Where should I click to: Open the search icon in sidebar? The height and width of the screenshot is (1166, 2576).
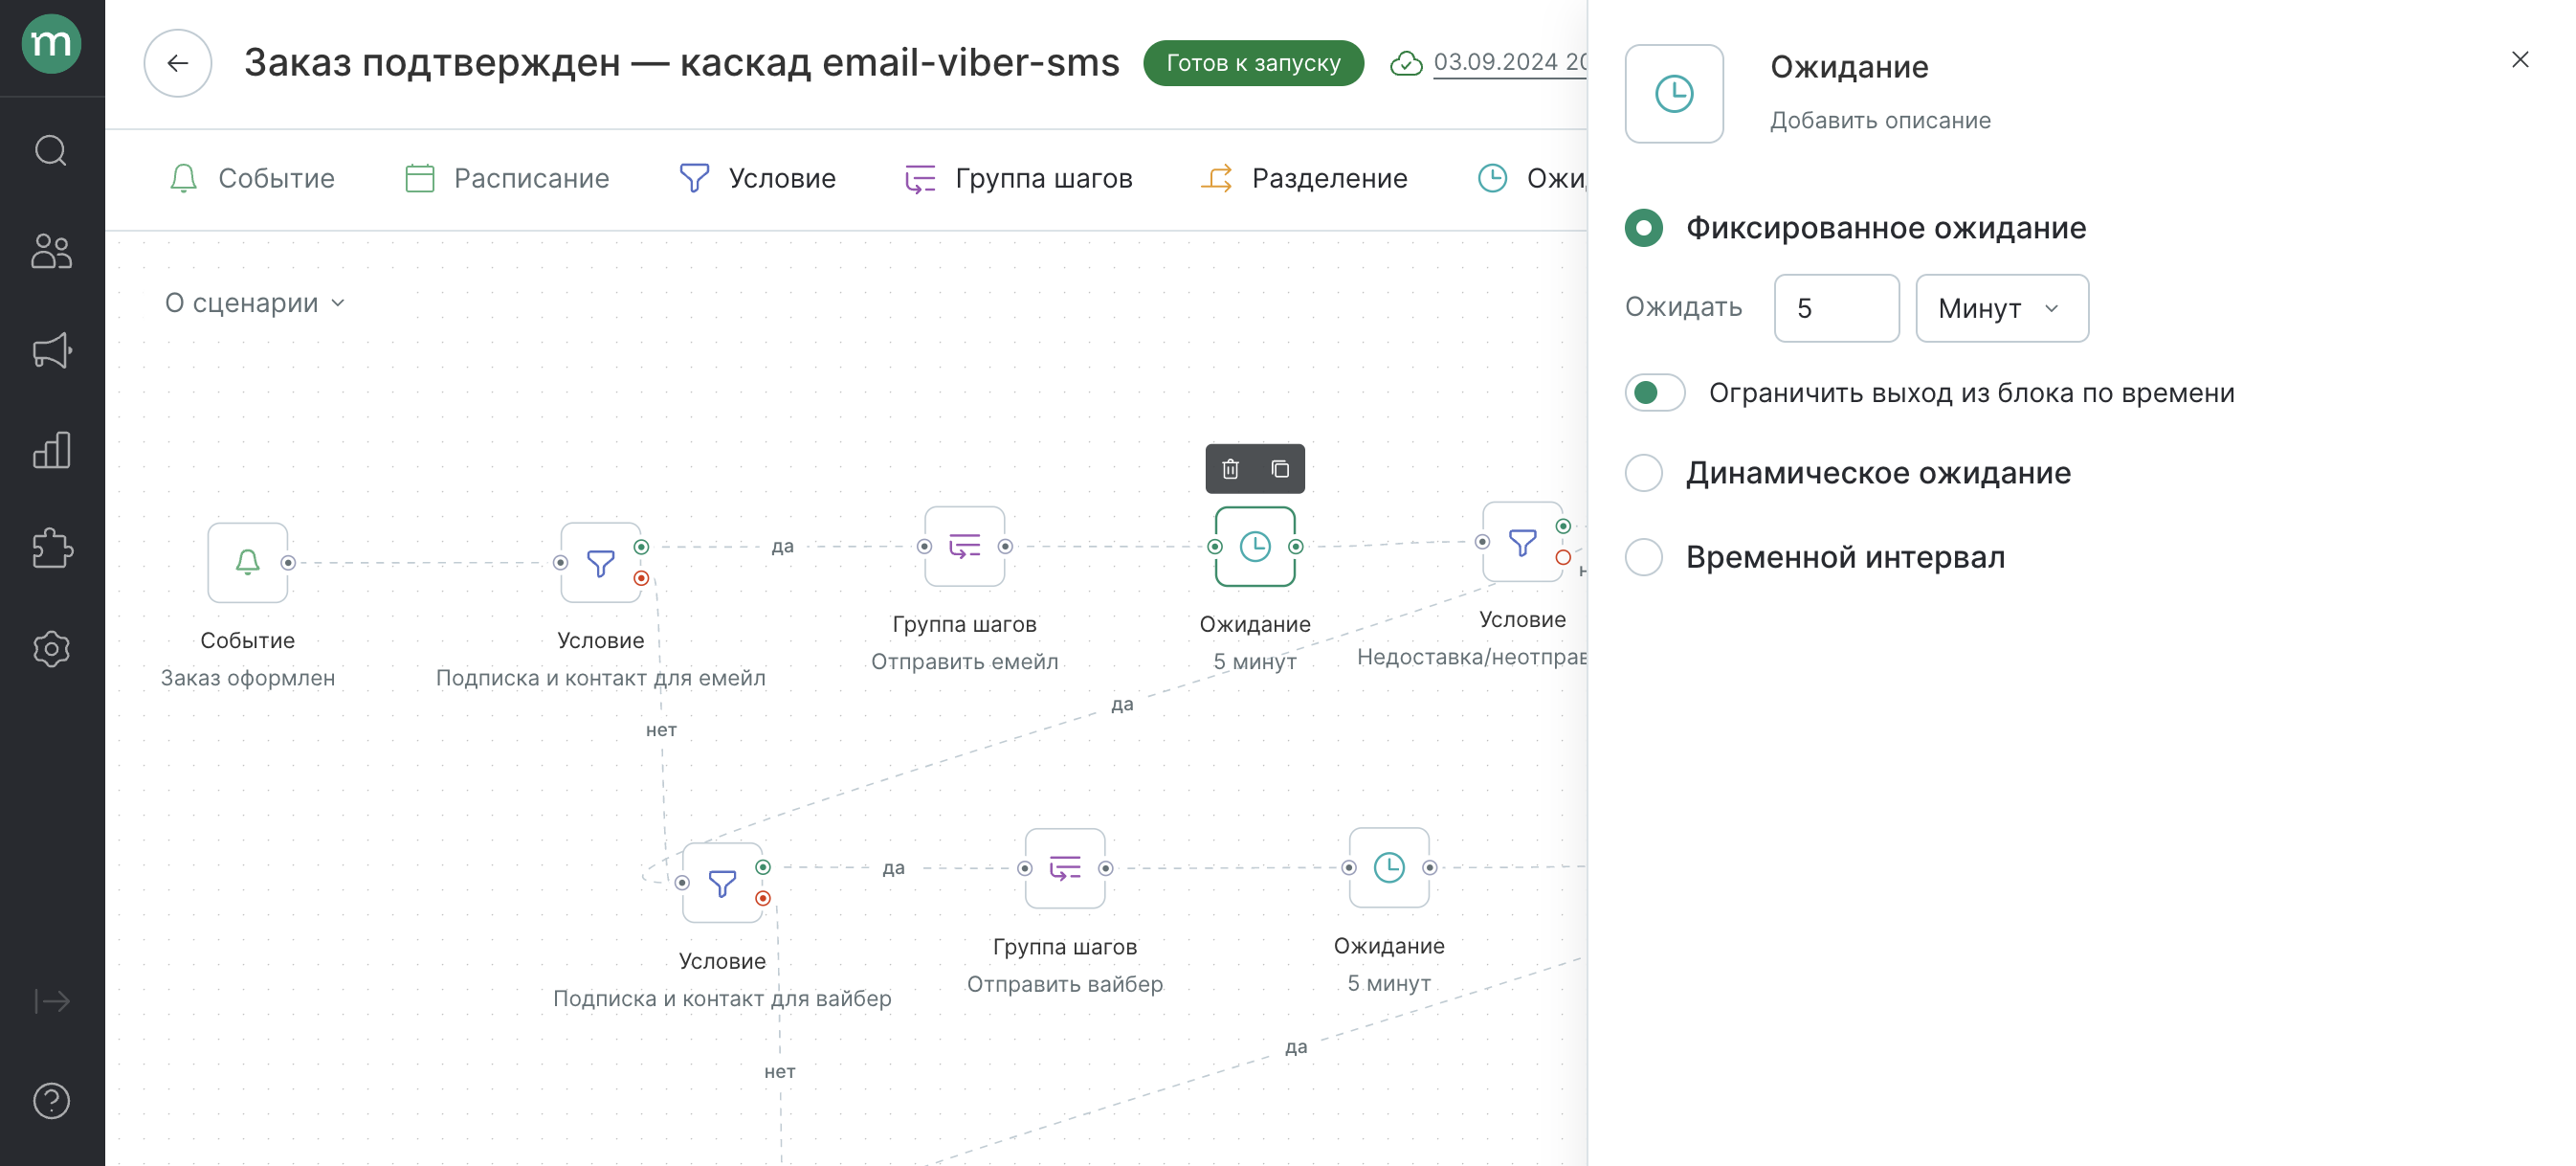click(51, 151)
